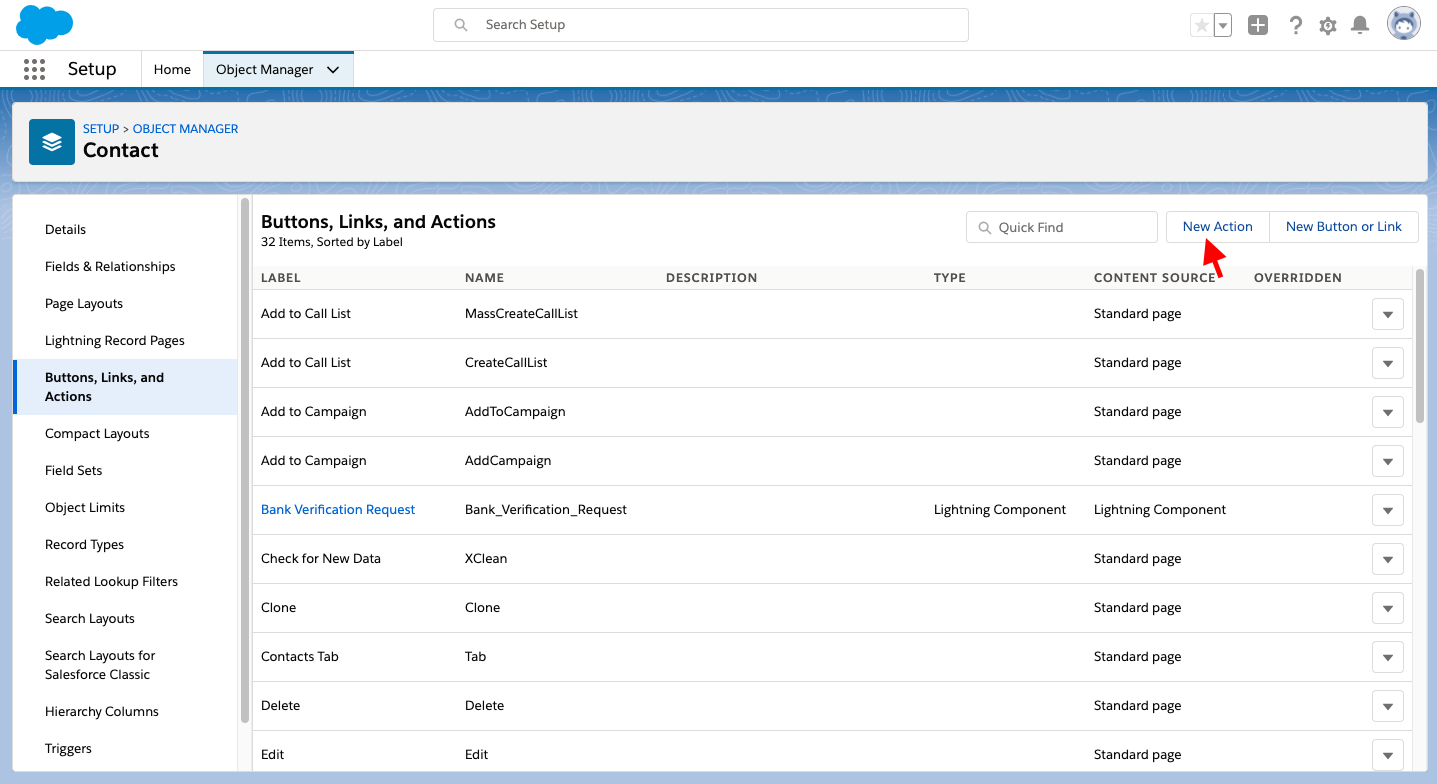Open row menu for Contacts Tab
Image resolution: width=1437 pixels, height=784 pixels.
[x=1387, y=657]
